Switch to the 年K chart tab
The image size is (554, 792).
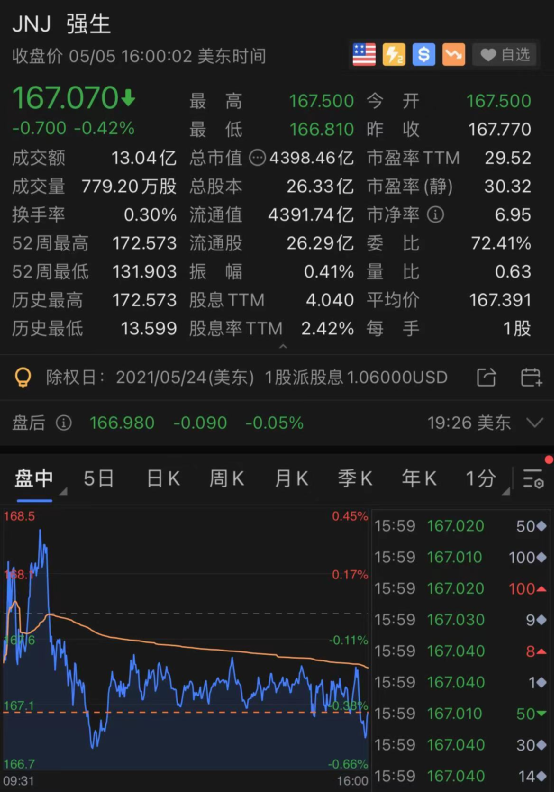click(x=419, y=478)
